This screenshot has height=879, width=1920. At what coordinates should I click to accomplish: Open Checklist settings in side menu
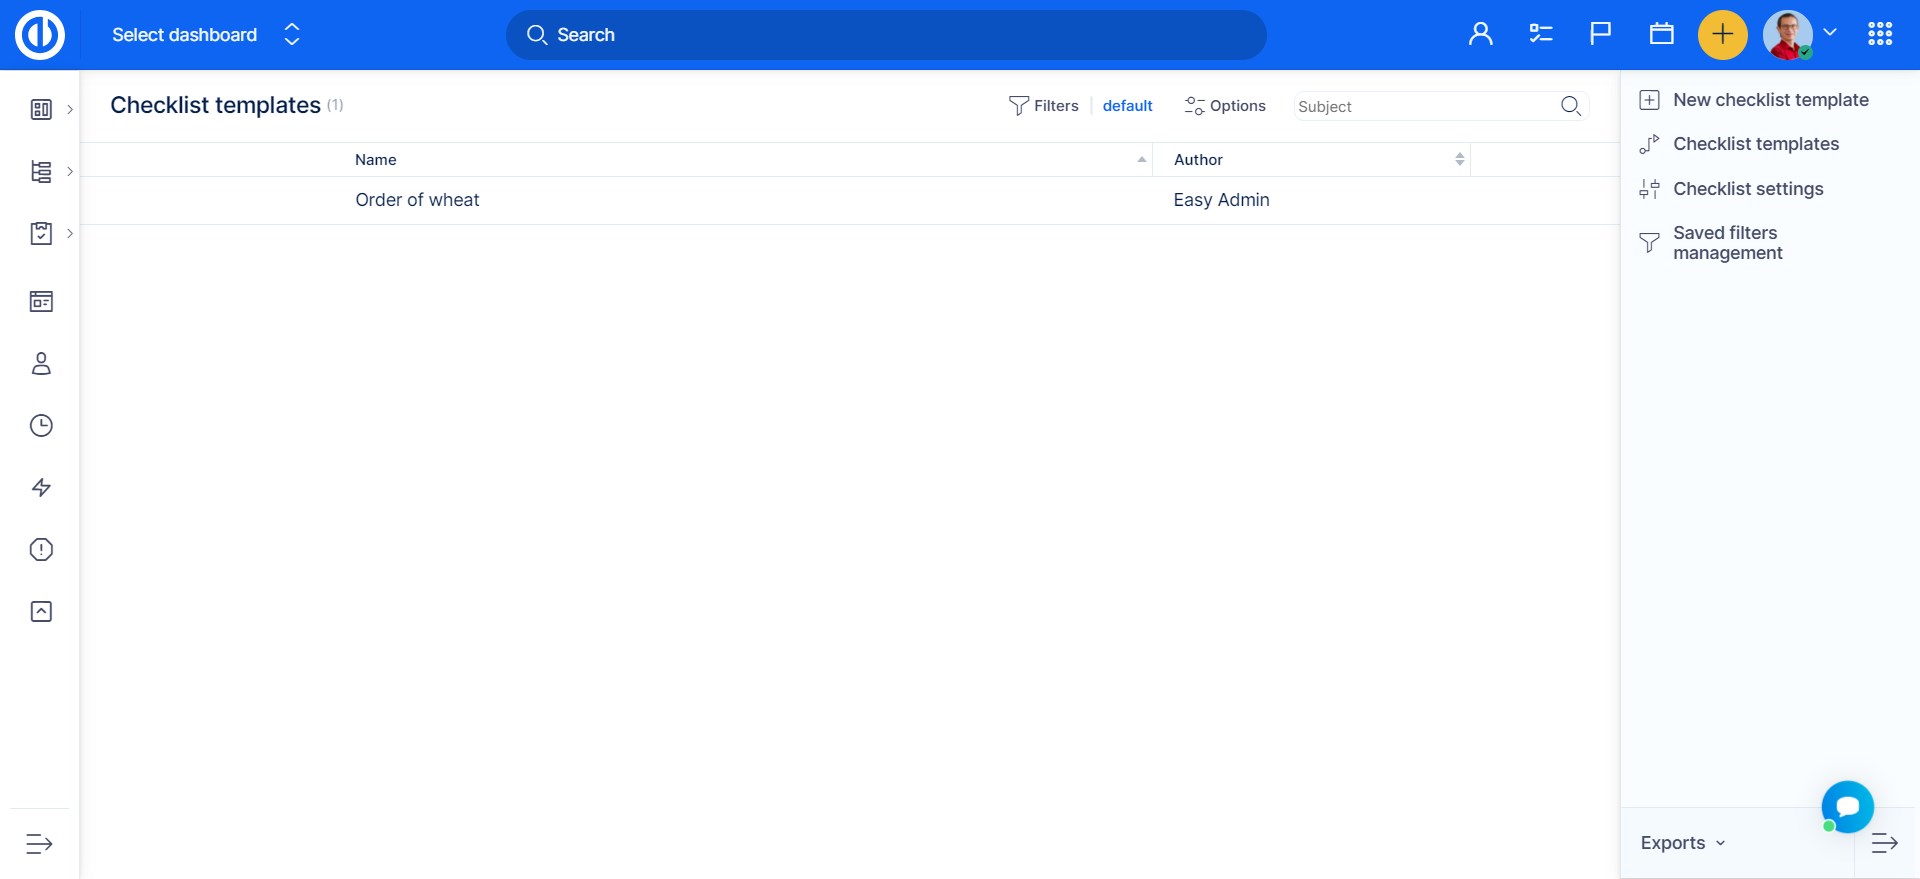[x=1747, y=189]
